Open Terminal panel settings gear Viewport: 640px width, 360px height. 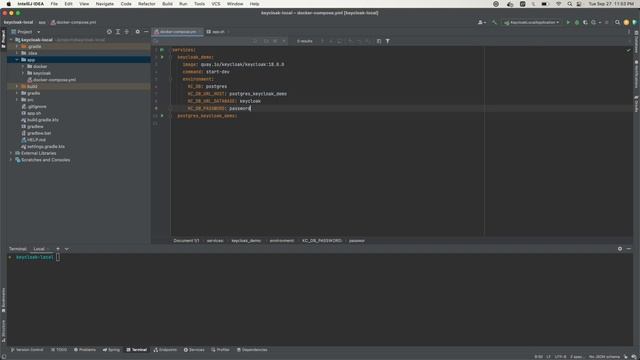[620, 249]
